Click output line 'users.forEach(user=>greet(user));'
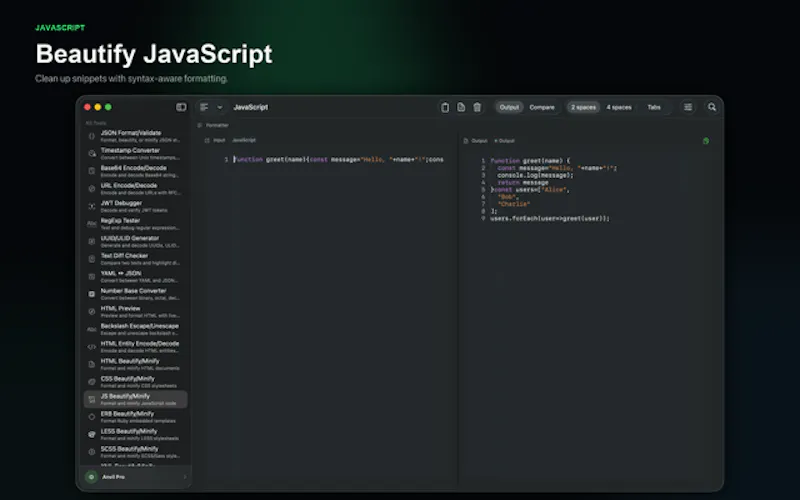Screen dimensions: 800x500 549,218
